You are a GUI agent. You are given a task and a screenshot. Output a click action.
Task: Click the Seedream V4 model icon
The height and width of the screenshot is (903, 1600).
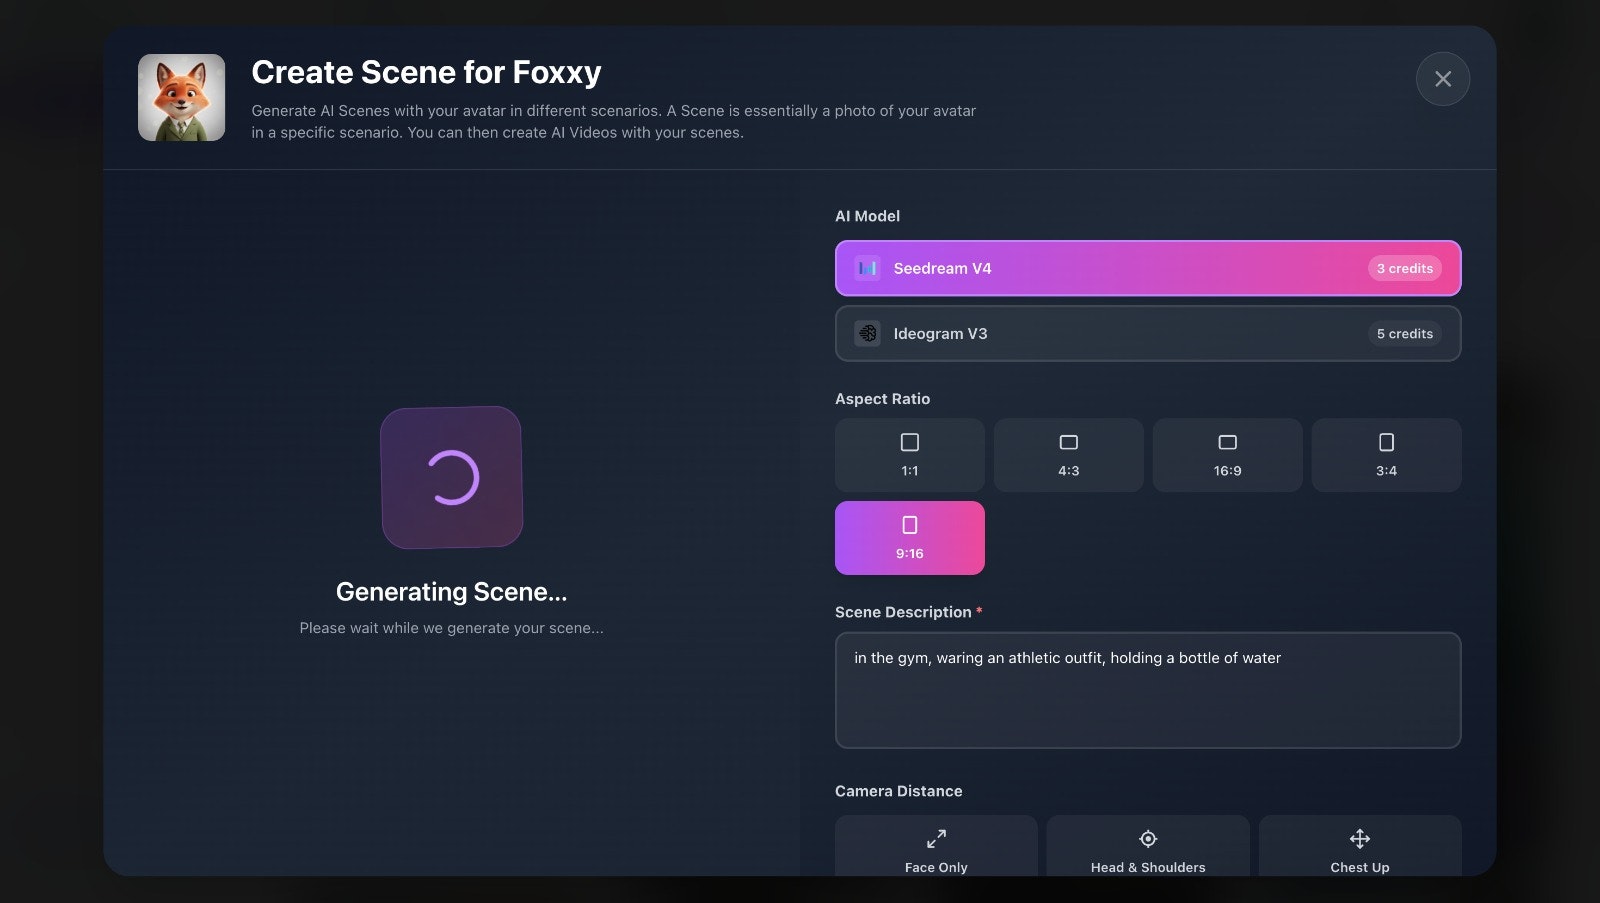click(867, 268)
